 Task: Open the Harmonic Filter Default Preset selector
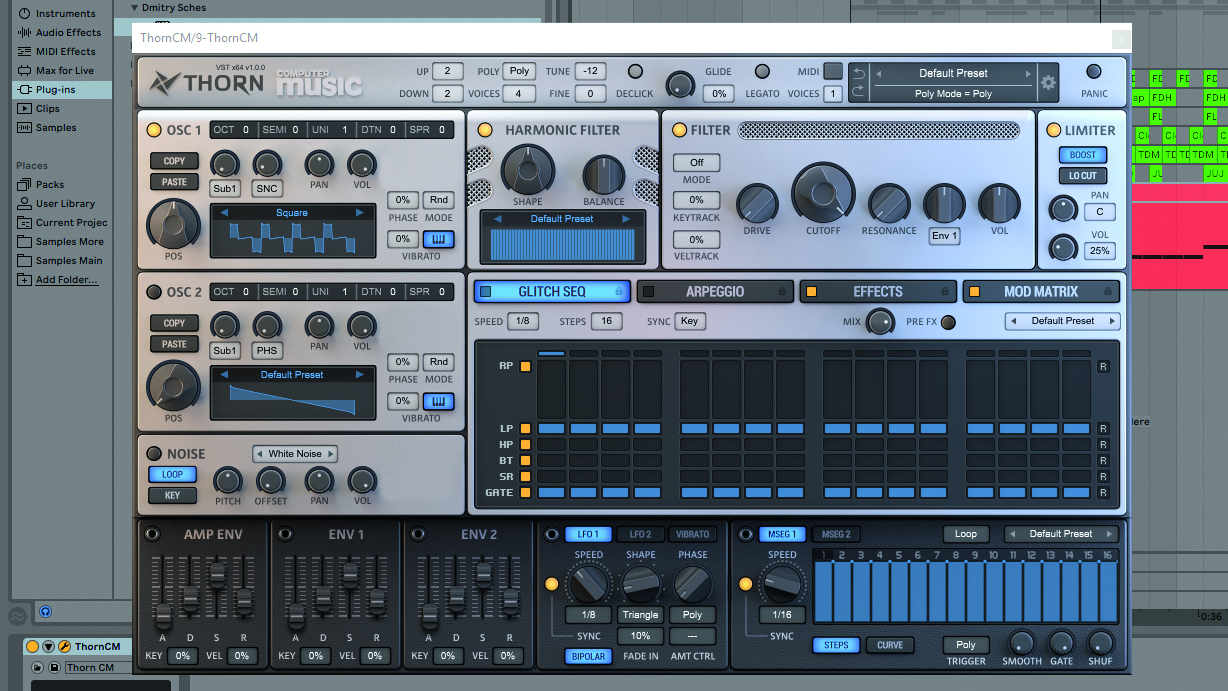562,219
